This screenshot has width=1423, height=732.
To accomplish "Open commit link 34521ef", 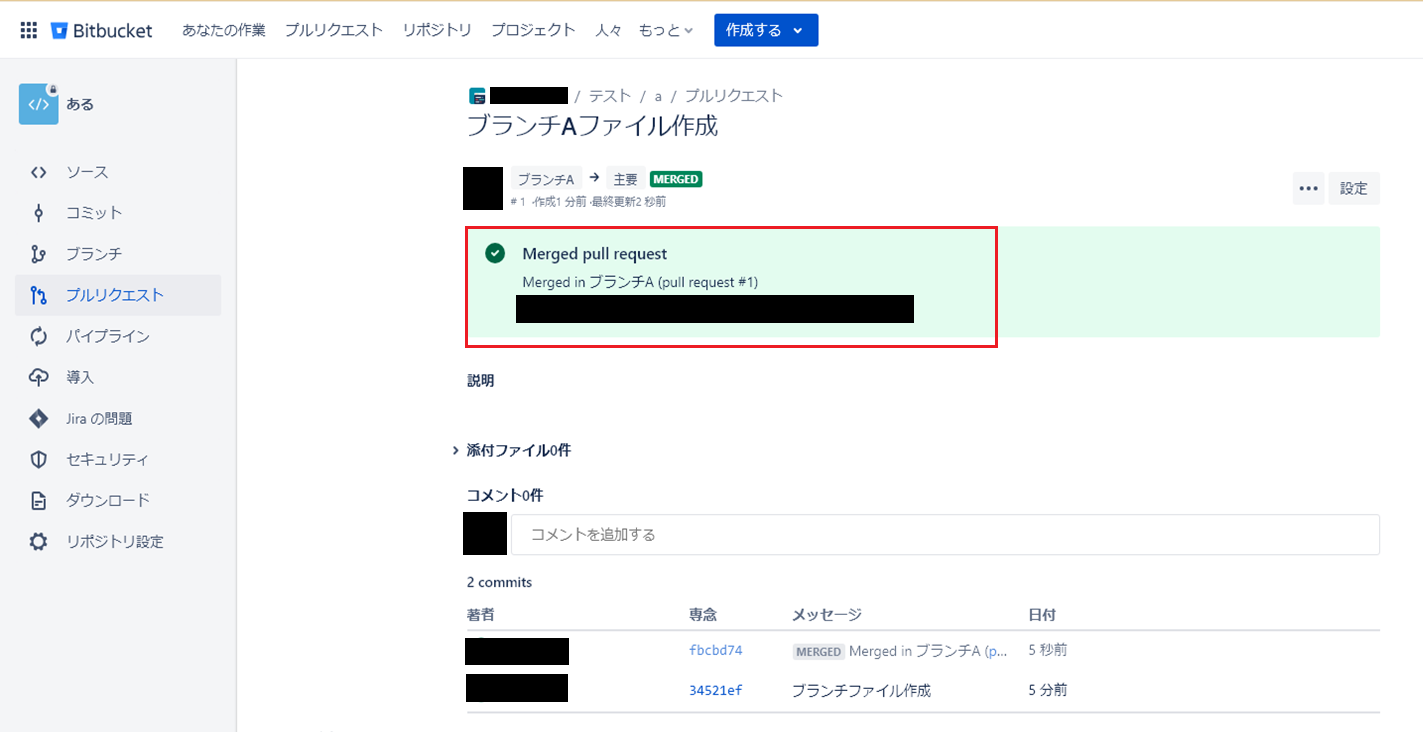I will [716, 690].
